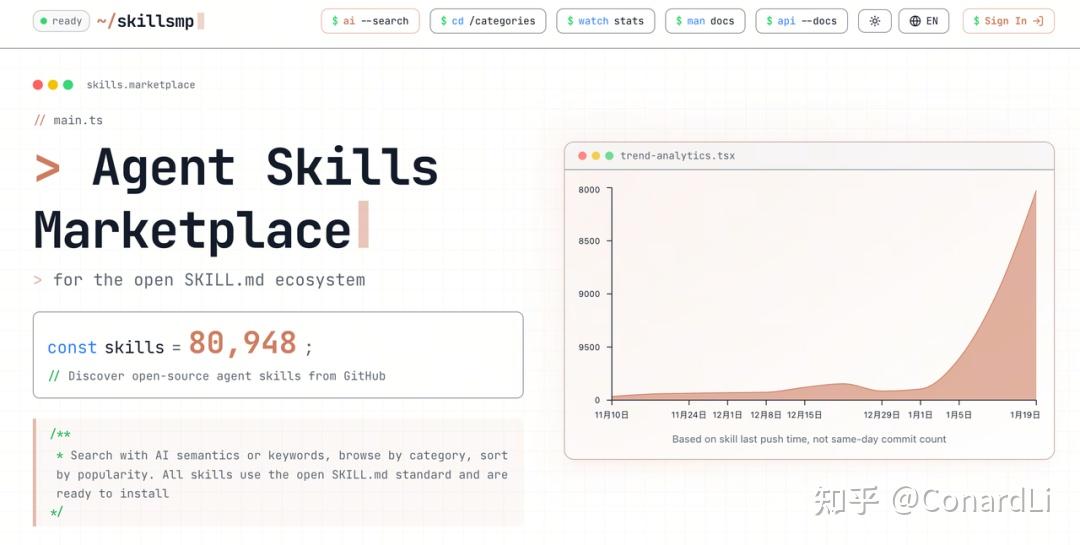Click the "// main.ts" comment text
The height and width of the screenshot is (545, 1080).
68,120
